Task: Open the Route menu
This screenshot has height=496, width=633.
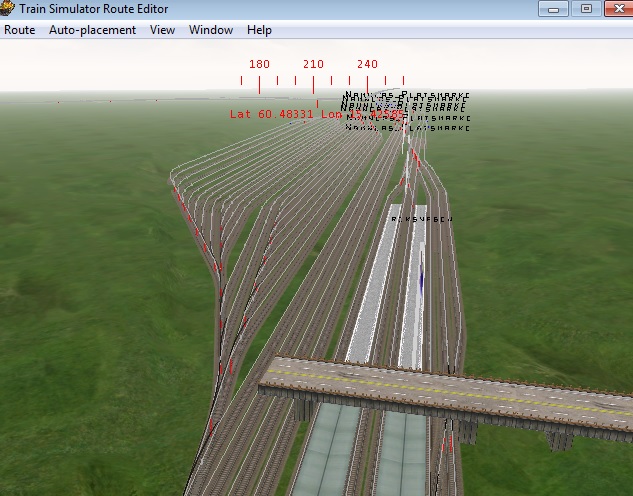Action: (19, 30)
